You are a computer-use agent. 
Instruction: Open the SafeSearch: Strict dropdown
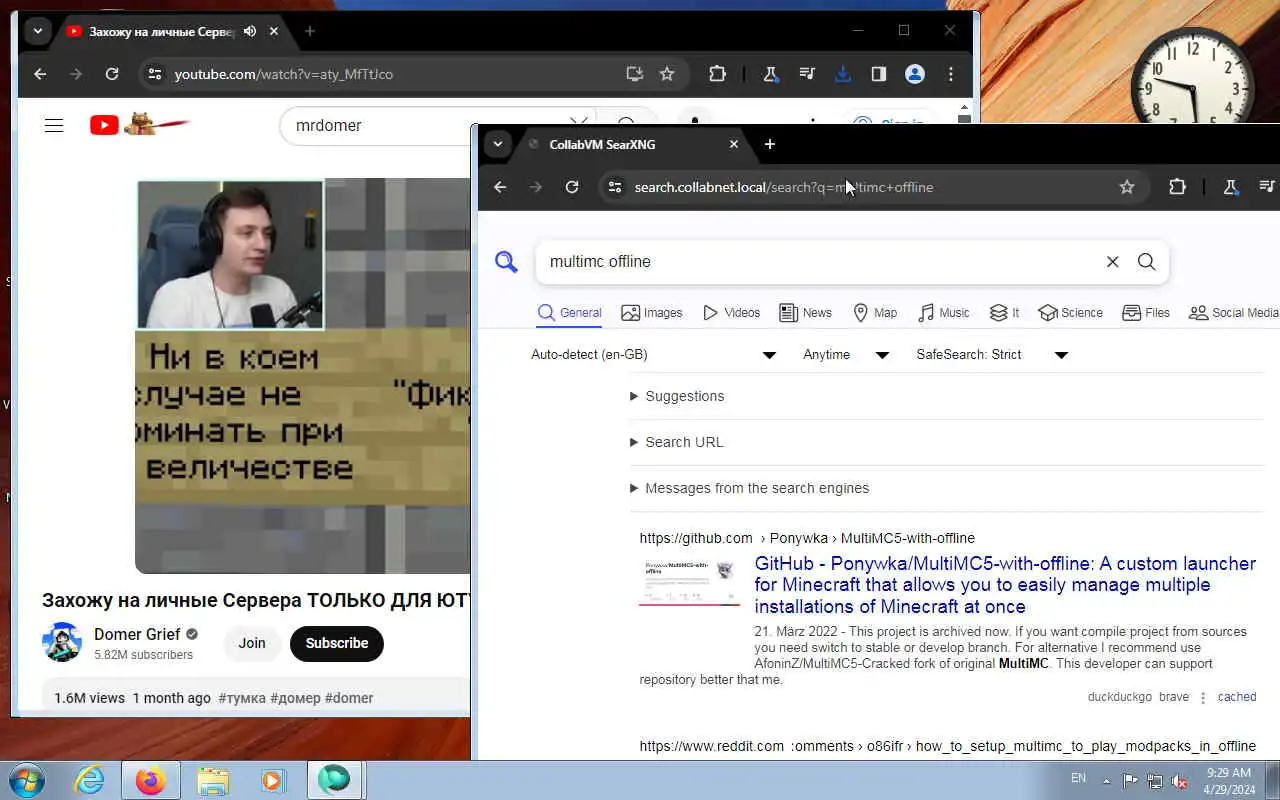coord(992,355)
